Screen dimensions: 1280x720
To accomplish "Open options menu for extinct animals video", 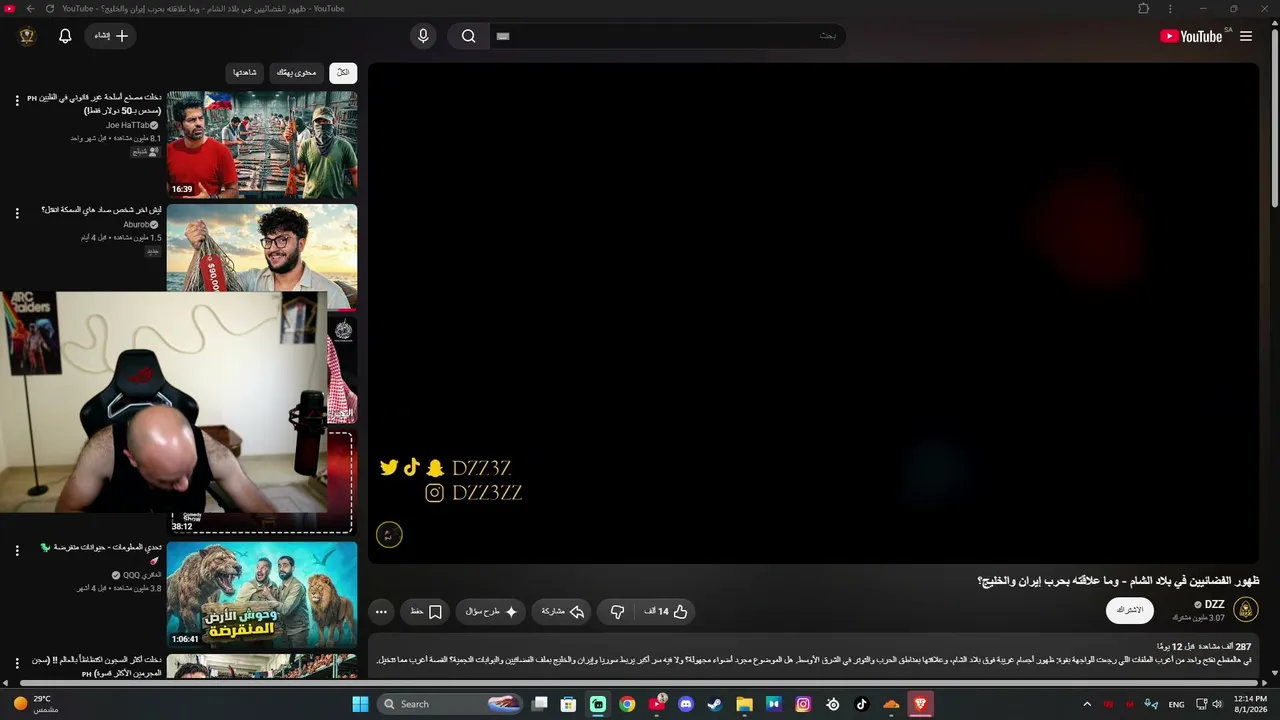I will click(x=17, y=550).
